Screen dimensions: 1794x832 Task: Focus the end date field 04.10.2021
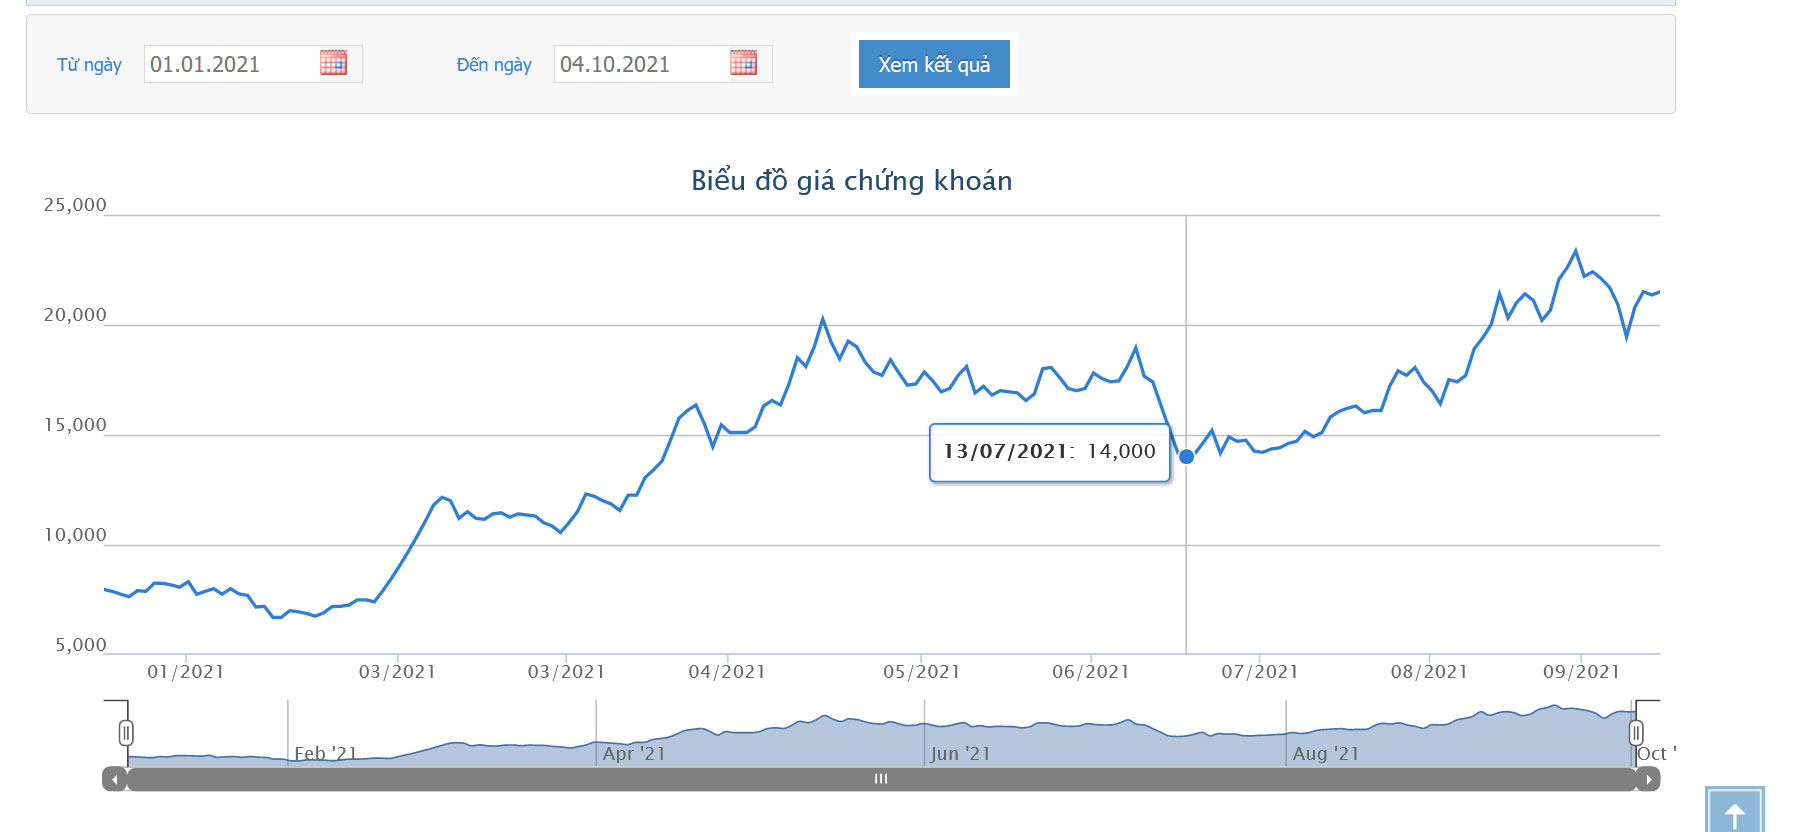tap(640, 64)
